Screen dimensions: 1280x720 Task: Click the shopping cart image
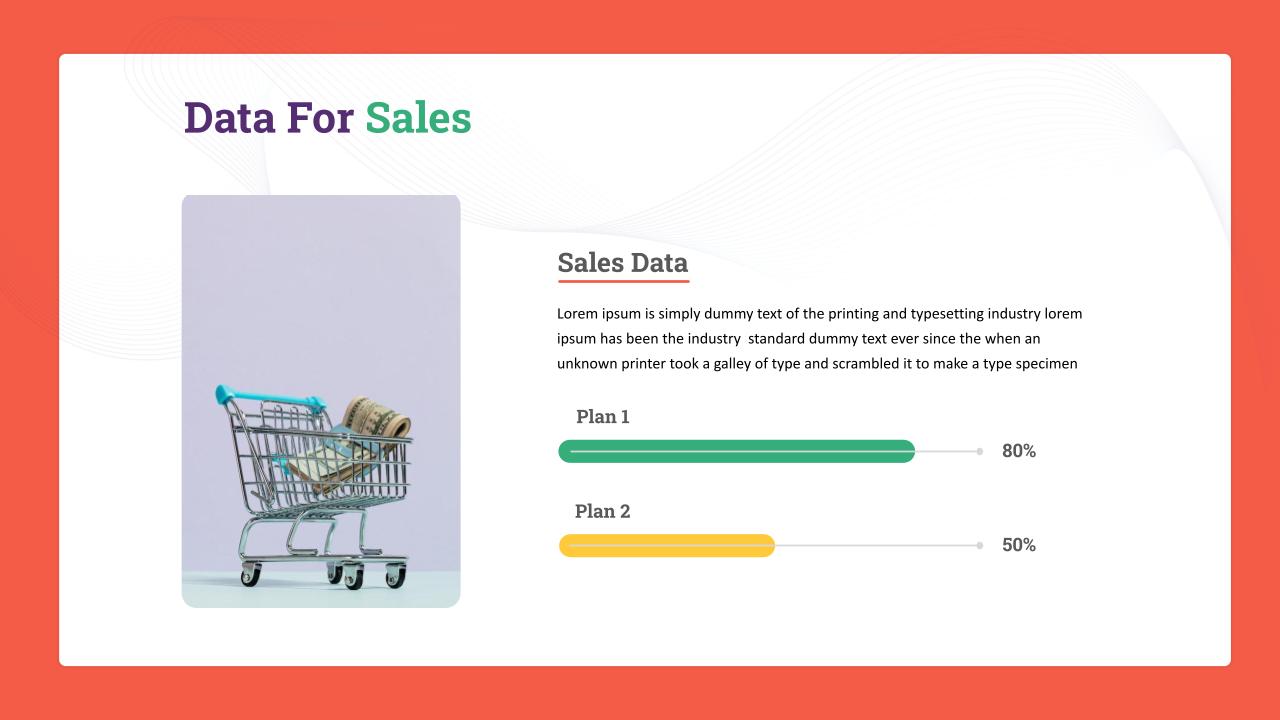321,400
